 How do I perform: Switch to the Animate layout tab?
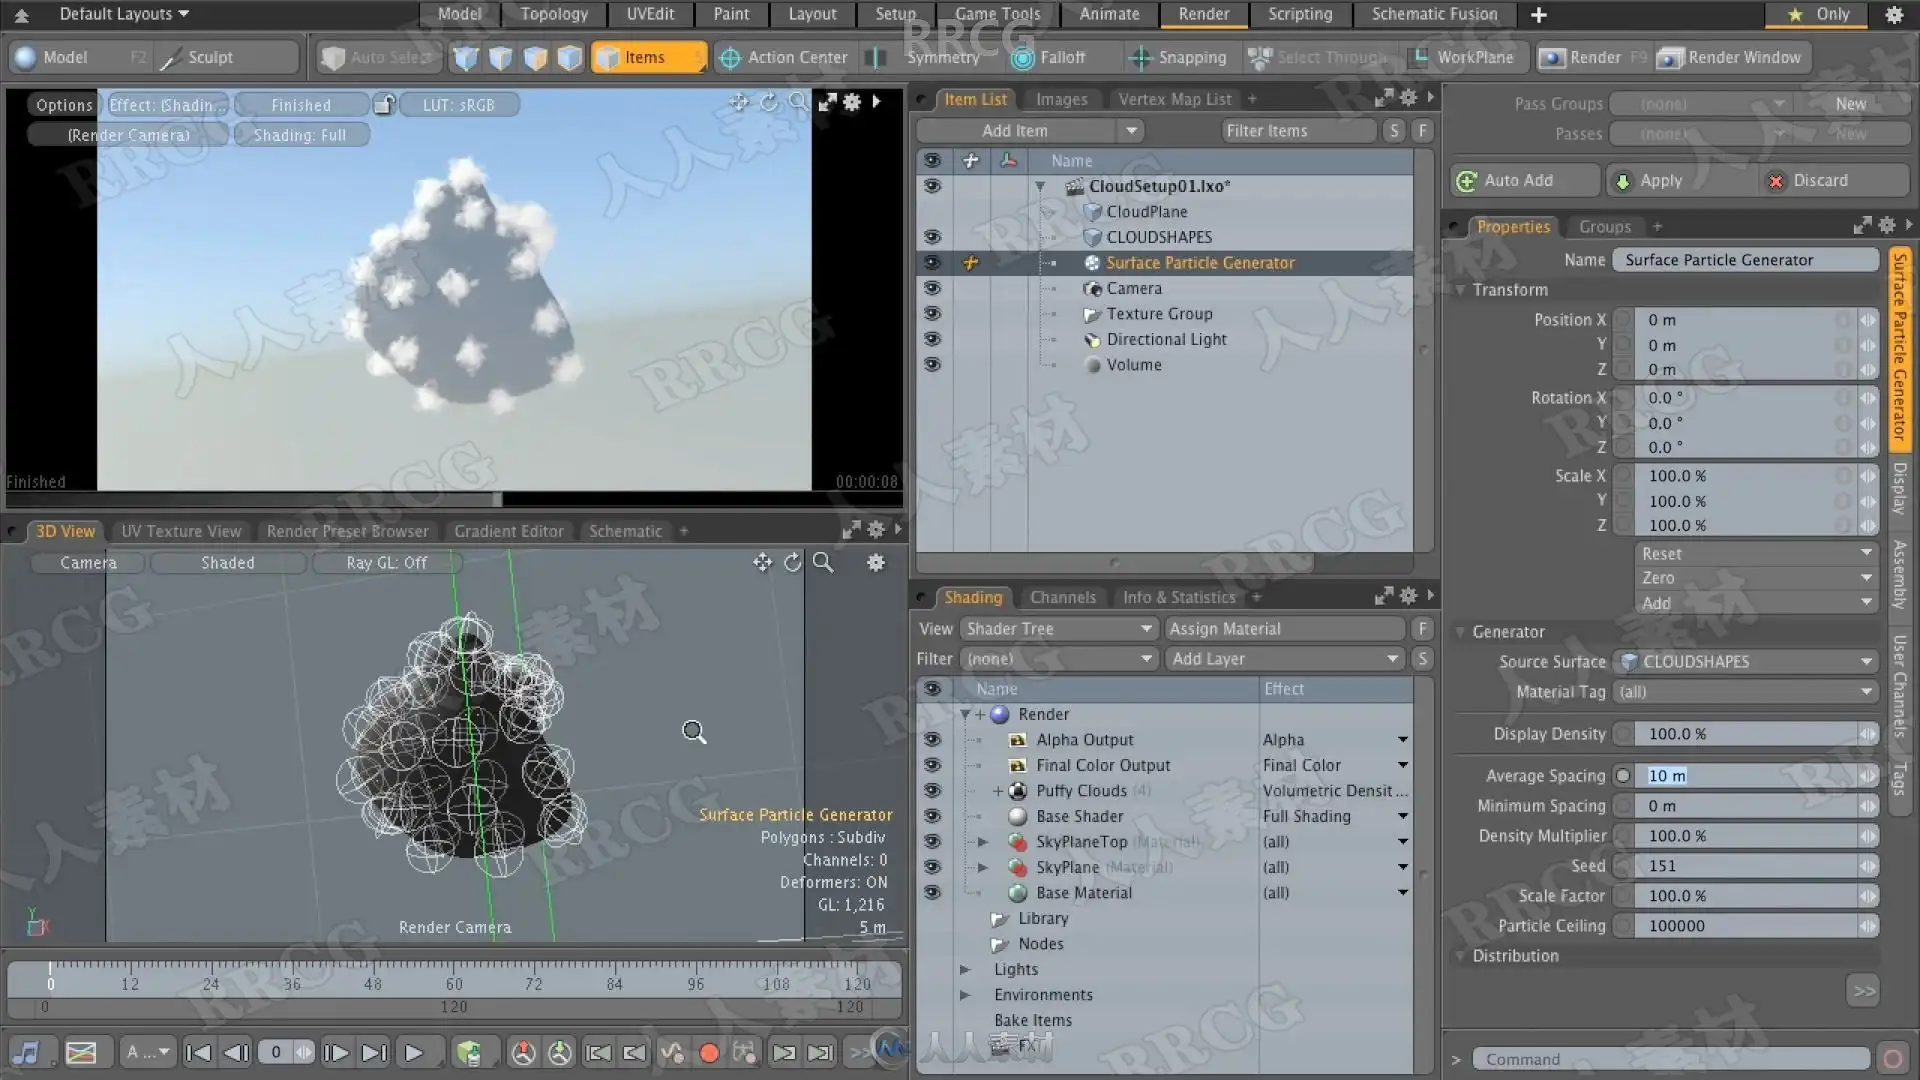(x=1109, y=14)
